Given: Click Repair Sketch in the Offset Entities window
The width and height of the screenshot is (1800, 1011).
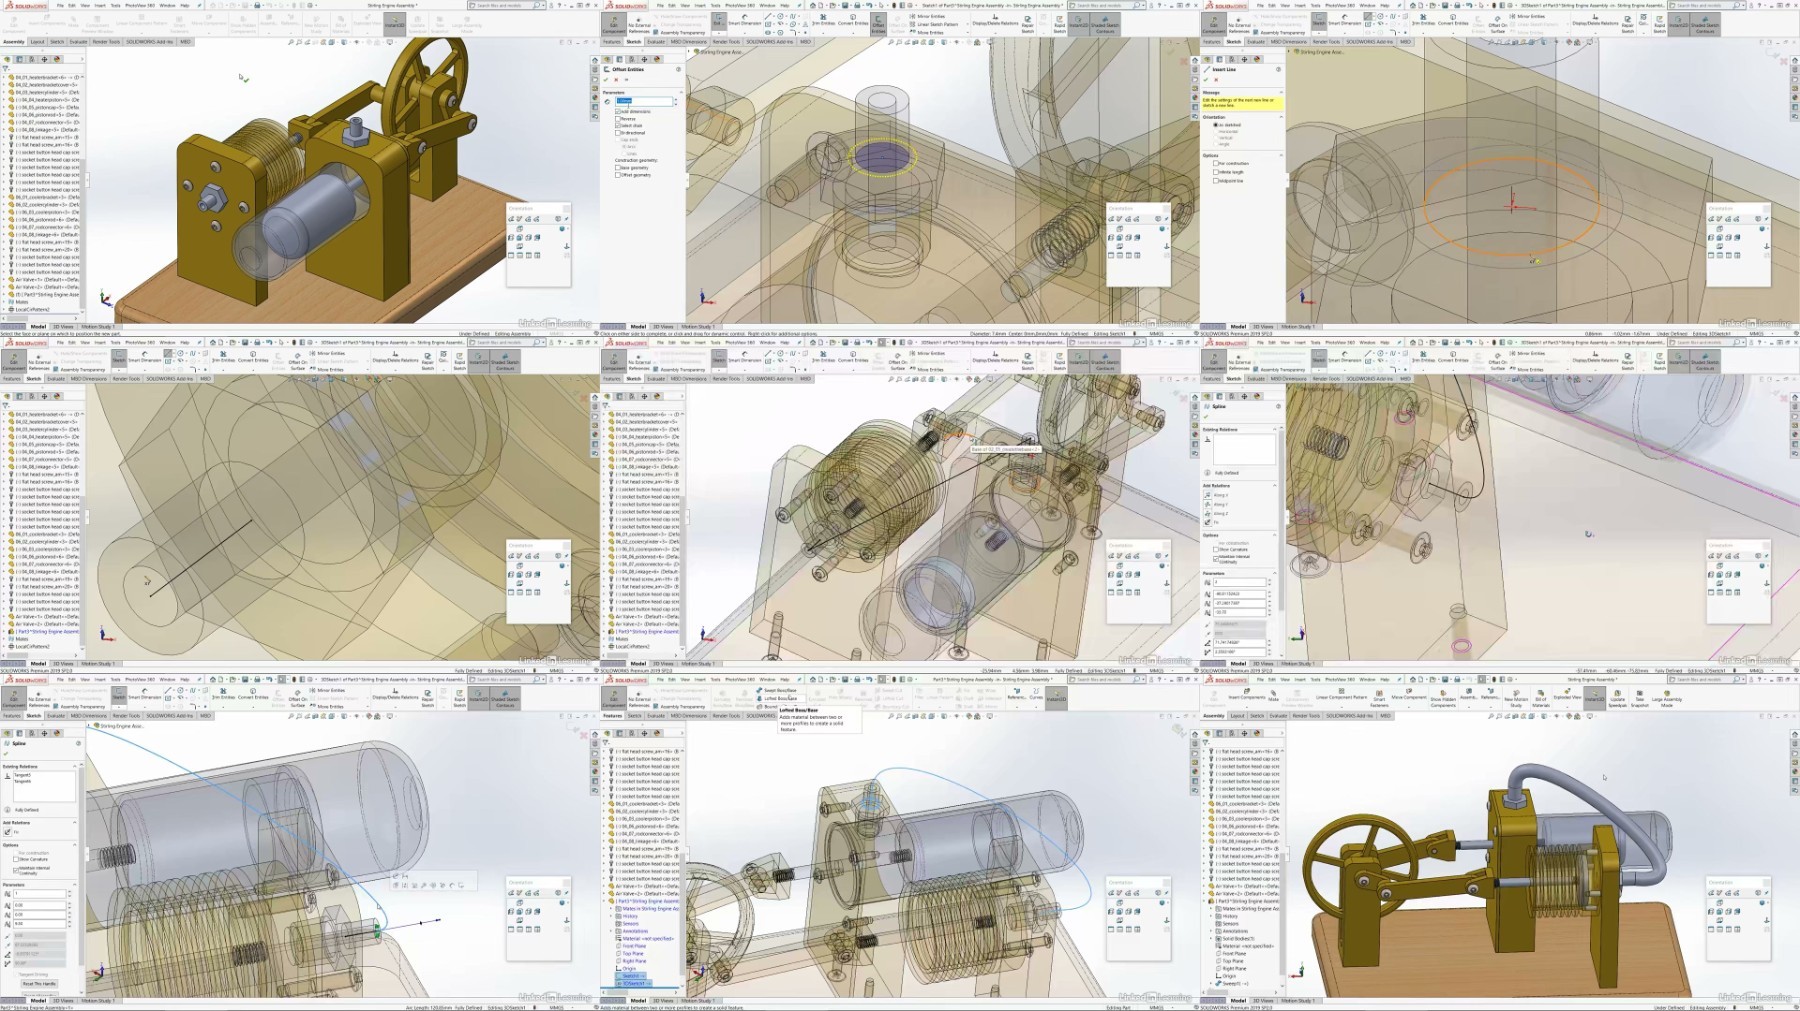Looking at the screenshot, I should [x=1027, y=25].
